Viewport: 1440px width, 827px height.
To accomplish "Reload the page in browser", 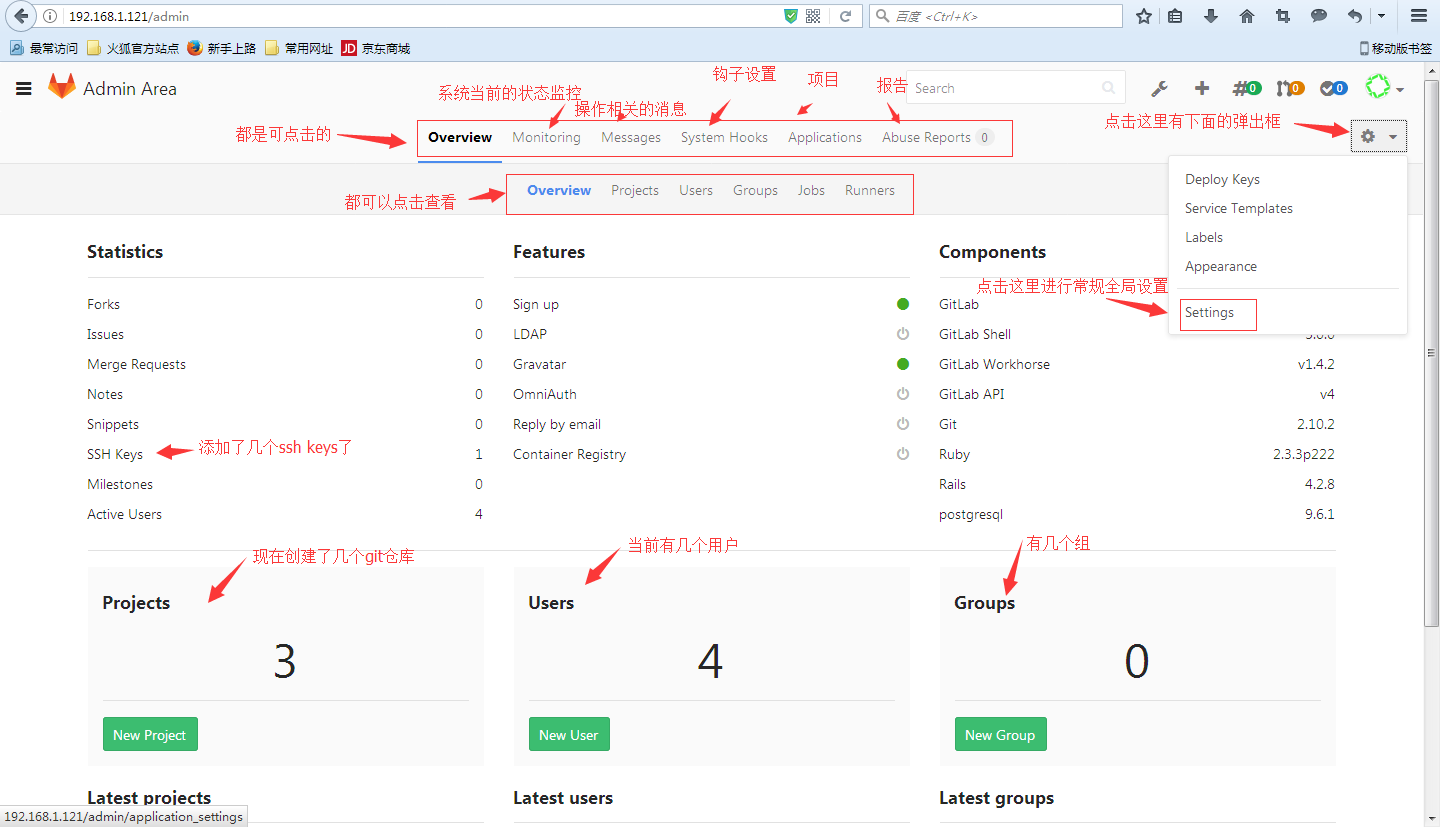I will pyautogui.click(x=845, y=16).
